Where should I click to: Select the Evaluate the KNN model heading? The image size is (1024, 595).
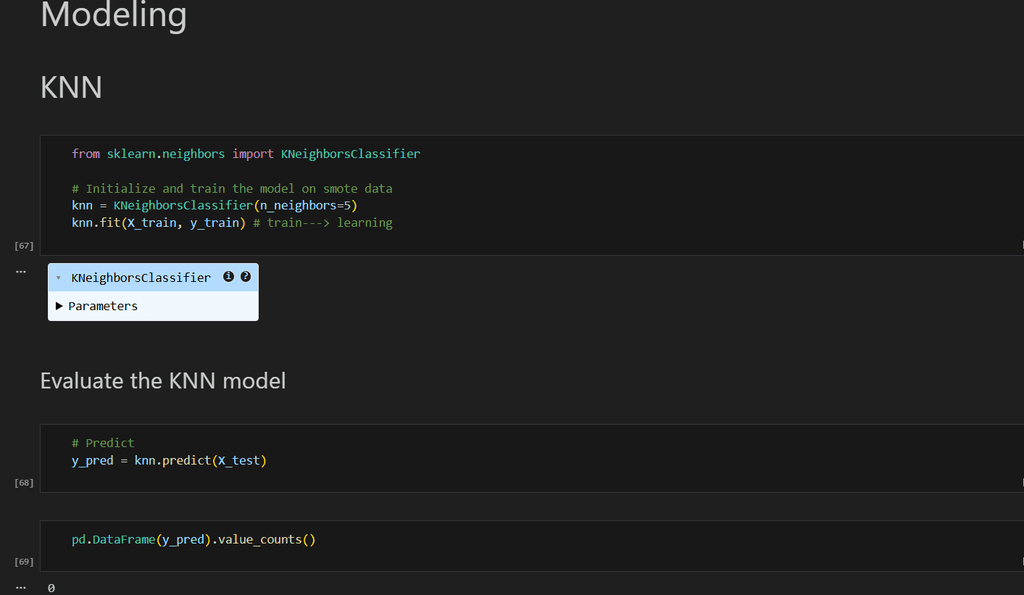point(163,380)
